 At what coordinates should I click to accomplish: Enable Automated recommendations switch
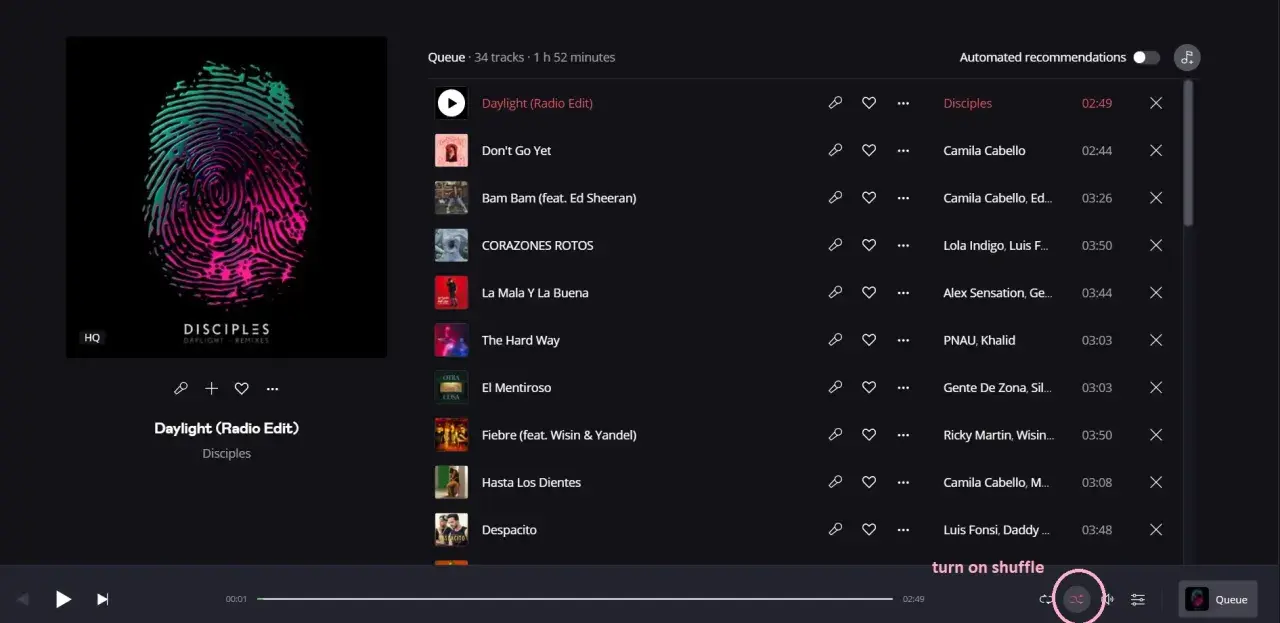click(x=1146, y=57)
